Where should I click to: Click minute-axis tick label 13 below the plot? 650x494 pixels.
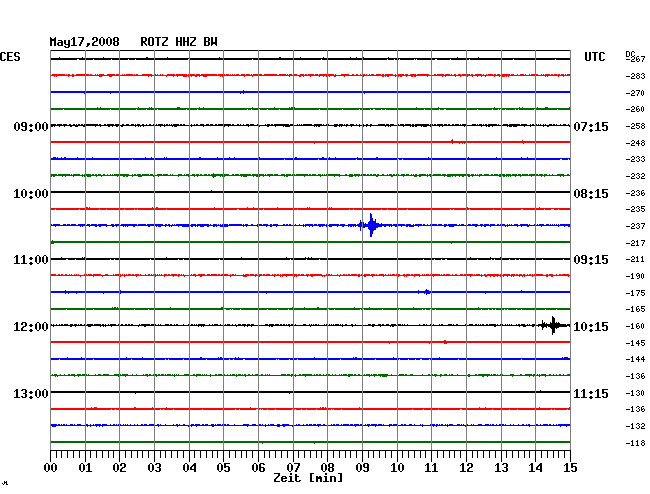[501, 468]
